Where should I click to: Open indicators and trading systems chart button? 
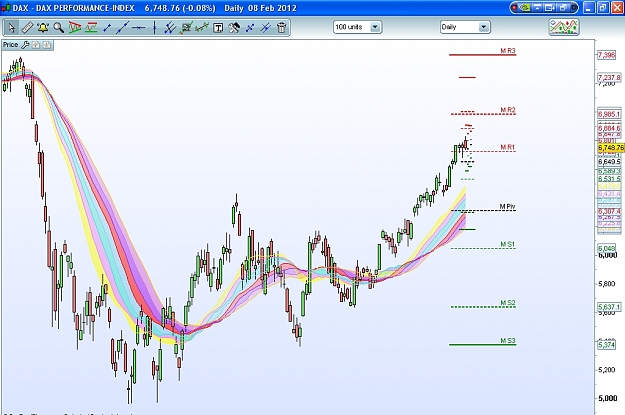click(564, 27)
